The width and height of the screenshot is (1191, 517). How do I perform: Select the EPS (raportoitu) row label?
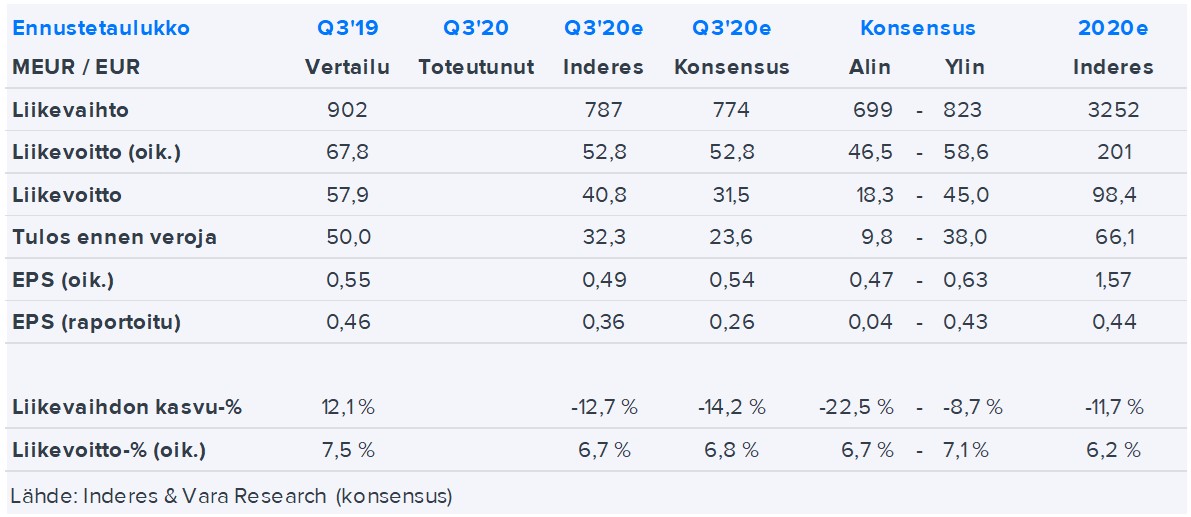[x=96, y=322]
